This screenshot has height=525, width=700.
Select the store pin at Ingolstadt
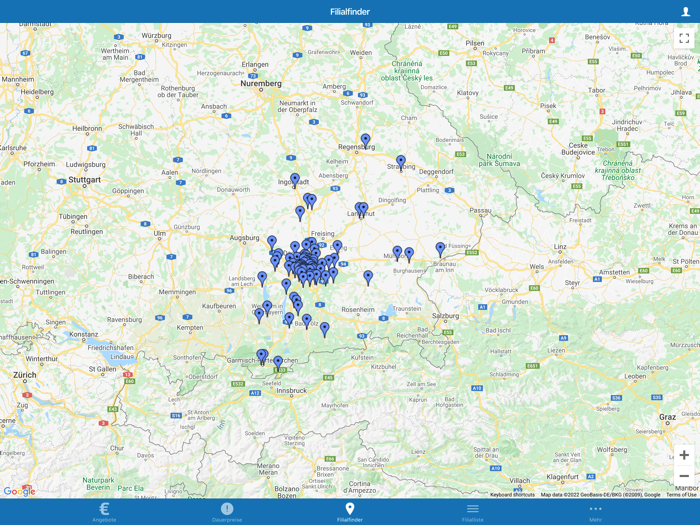click(x=295, y=181)
